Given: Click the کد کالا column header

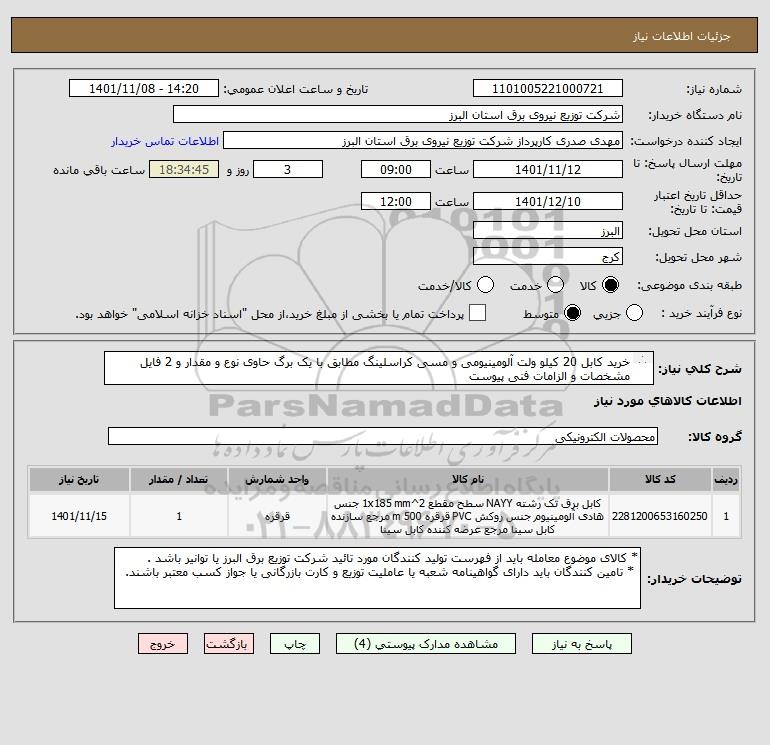Looking at the screenshot, I should [660, 479].
